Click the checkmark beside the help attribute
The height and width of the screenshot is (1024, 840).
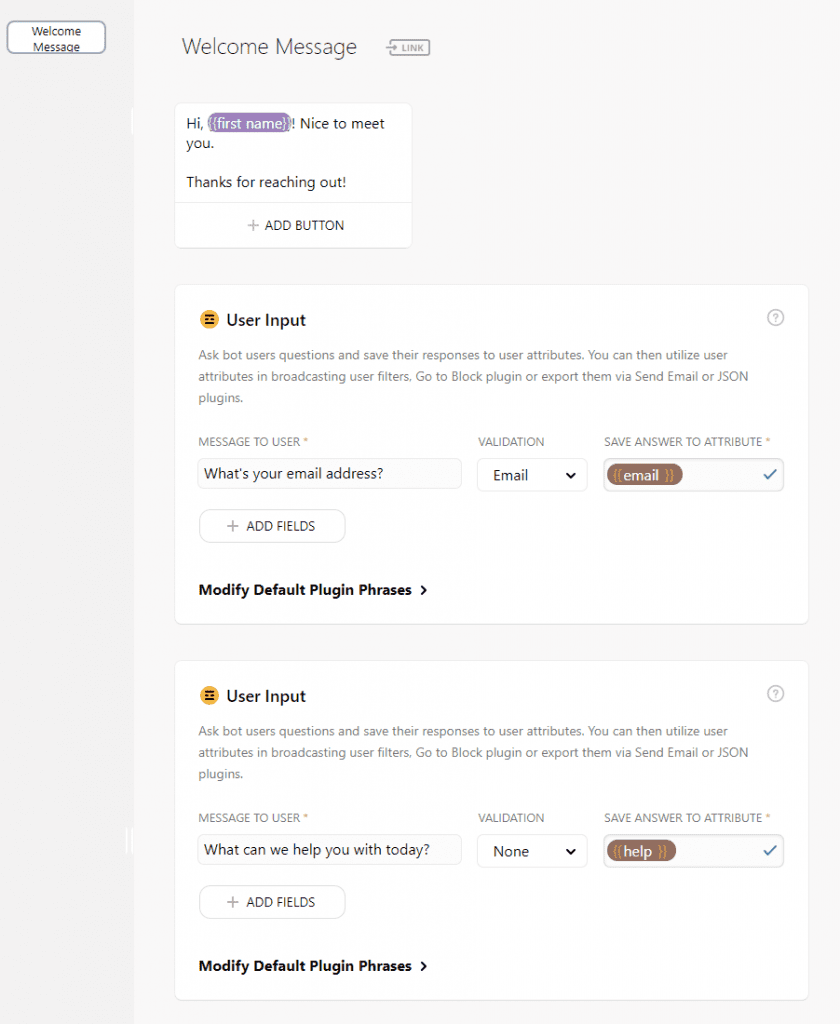[x=770, y=851]
